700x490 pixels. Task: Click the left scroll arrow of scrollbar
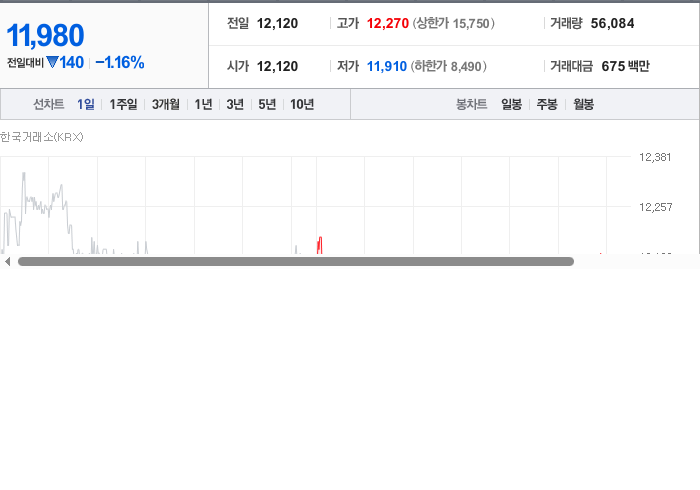[7, 262]
